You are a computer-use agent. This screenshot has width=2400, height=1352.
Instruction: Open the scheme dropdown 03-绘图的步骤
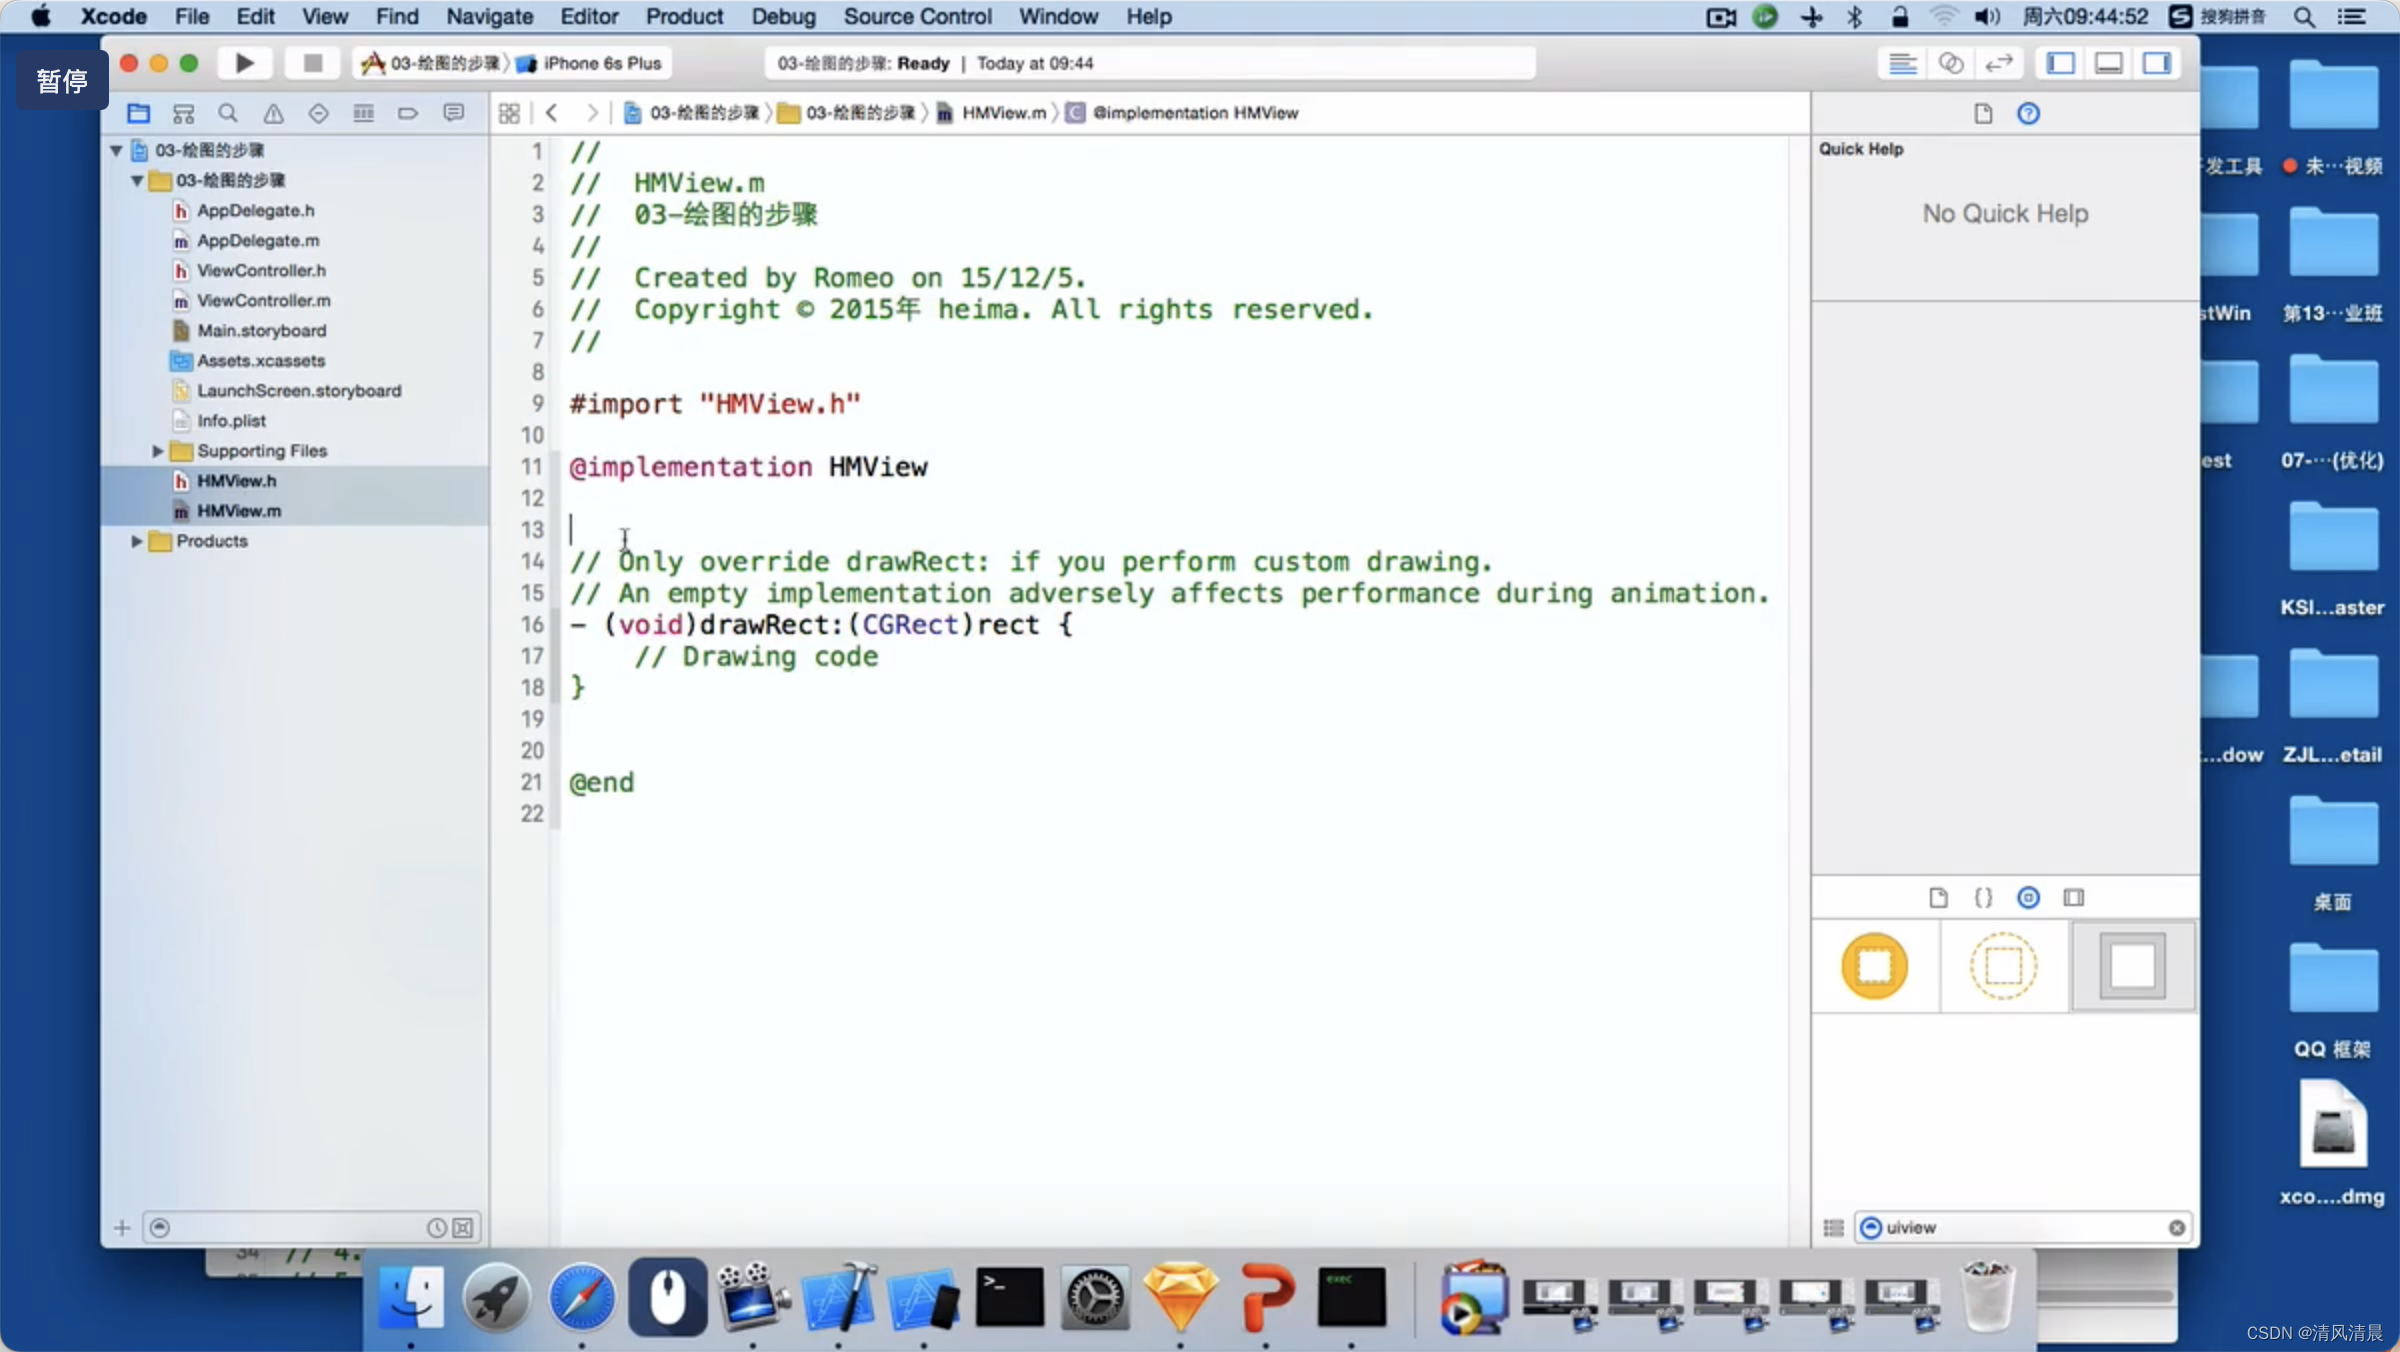(x=430, y=63)
